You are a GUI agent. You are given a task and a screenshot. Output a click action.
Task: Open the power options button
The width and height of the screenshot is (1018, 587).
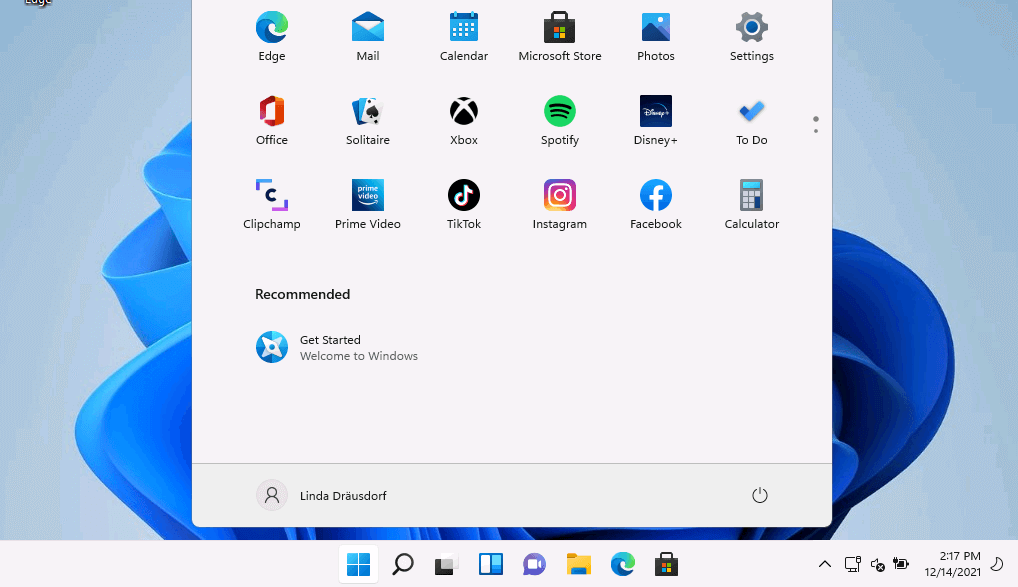click(759, 495)
